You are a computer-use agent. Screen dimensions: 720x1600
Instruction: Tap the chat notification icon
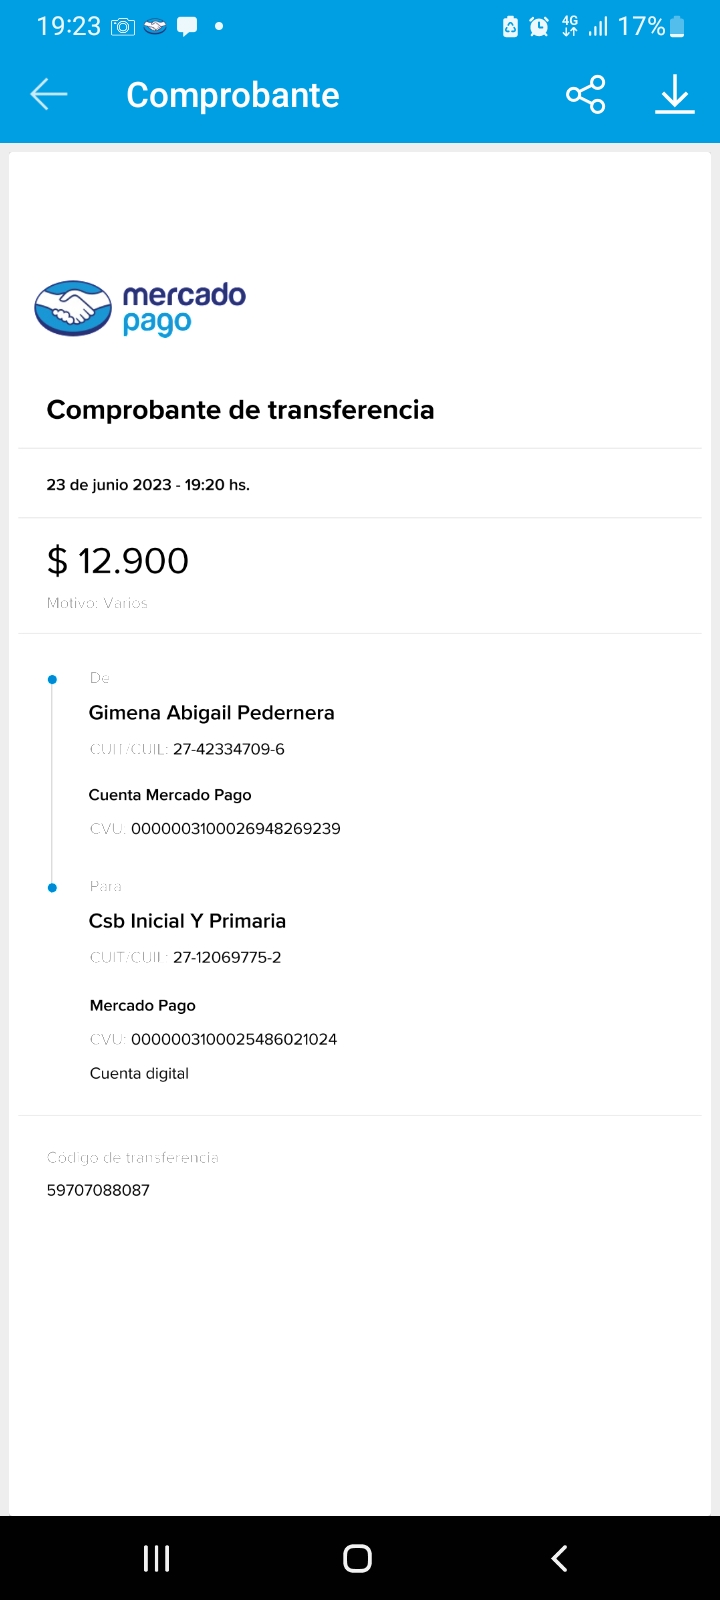[x=187, y=27]
